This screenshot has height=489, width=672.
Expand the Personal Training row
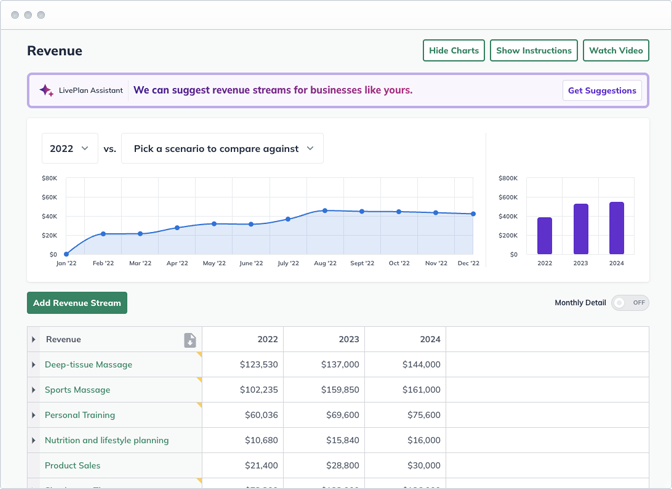tap(34, 415)
